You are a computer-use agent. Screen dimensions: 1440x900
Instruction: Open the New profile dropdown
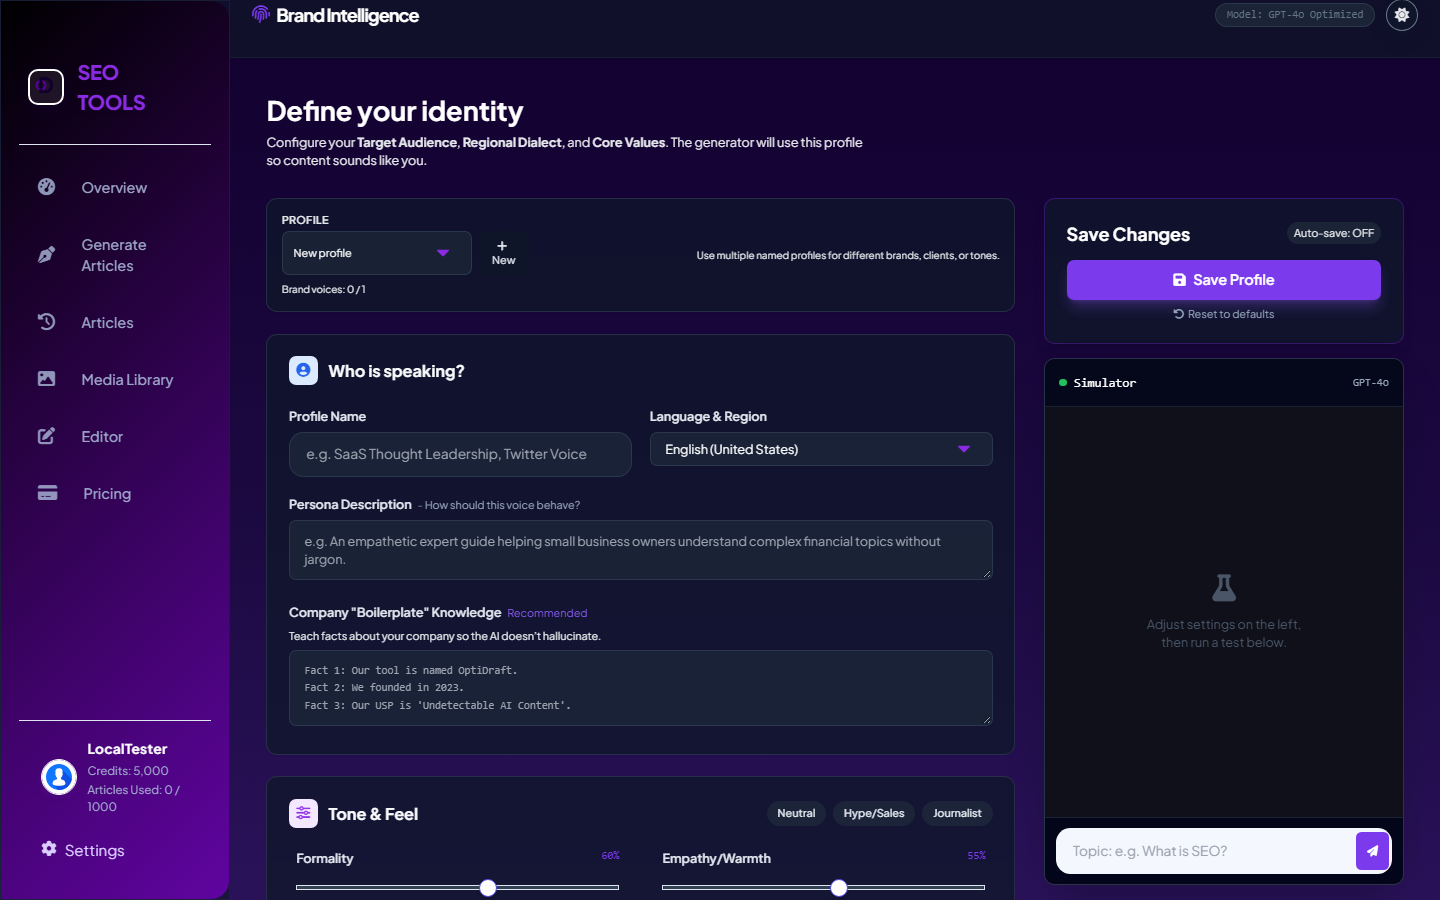[376, 253]
